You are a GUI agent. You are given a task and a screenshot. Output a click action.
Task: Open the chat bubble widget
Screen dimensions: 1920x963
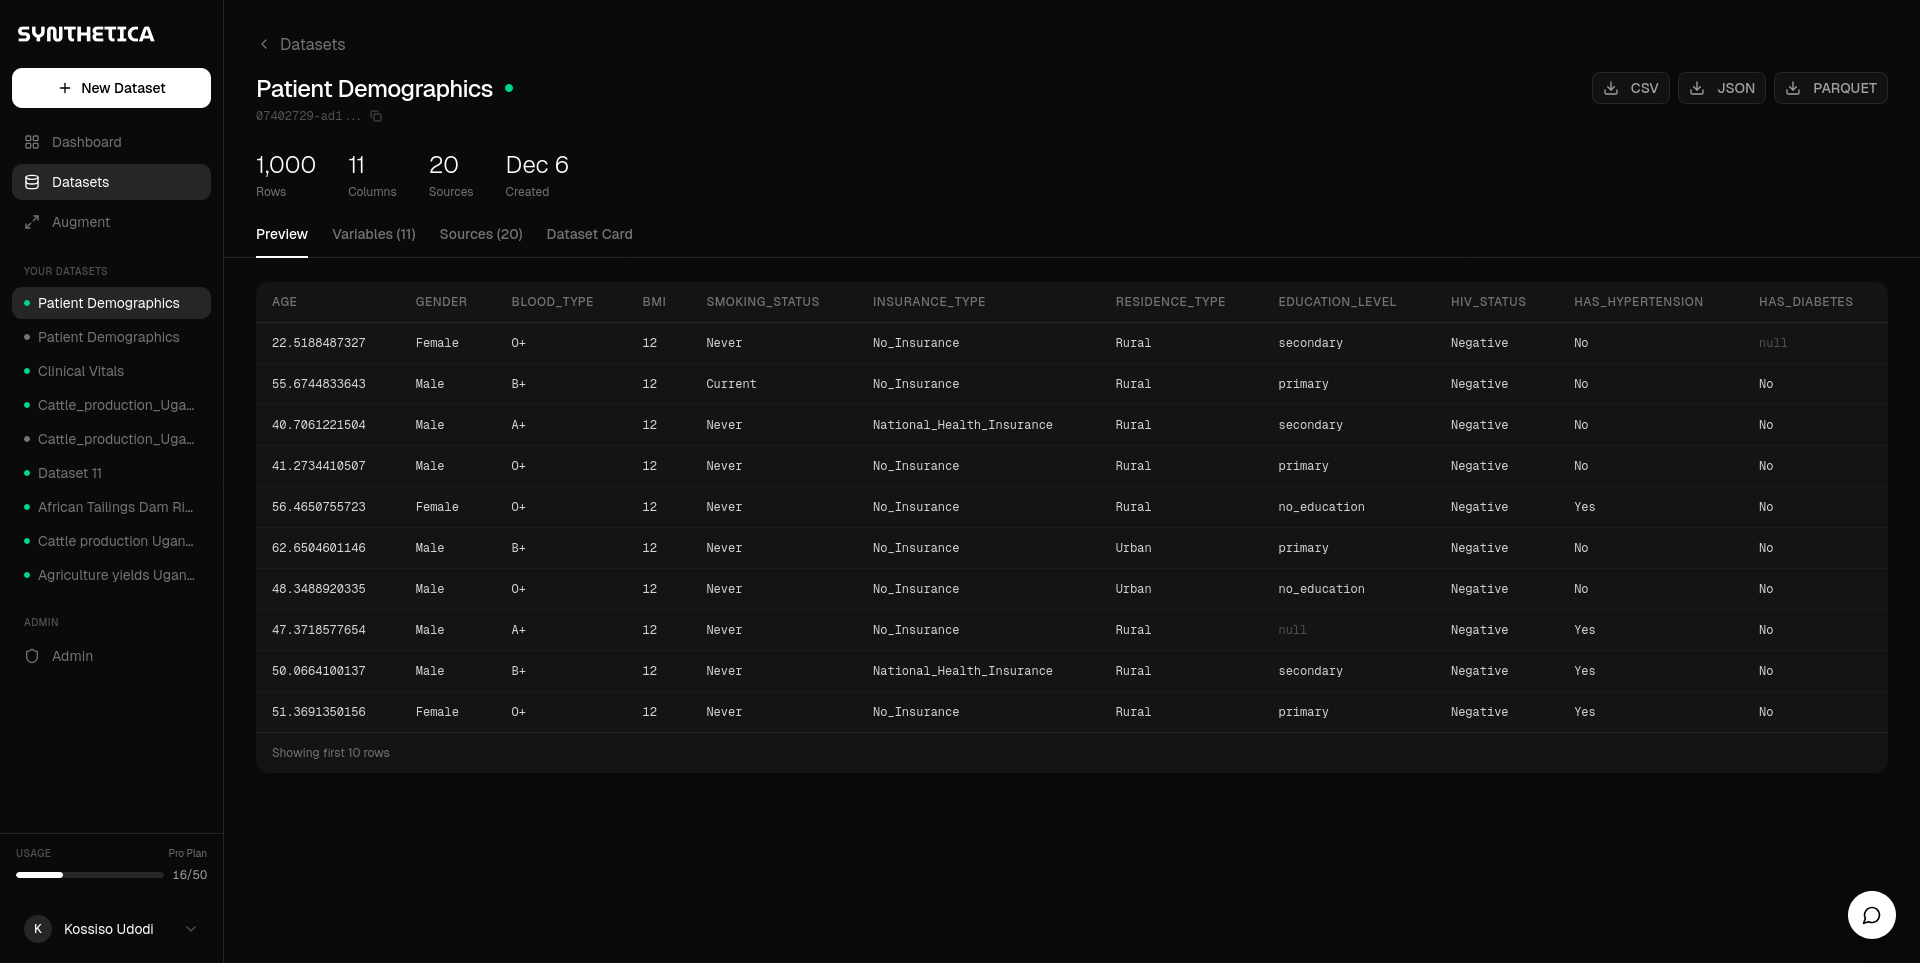pos(1872,915)
